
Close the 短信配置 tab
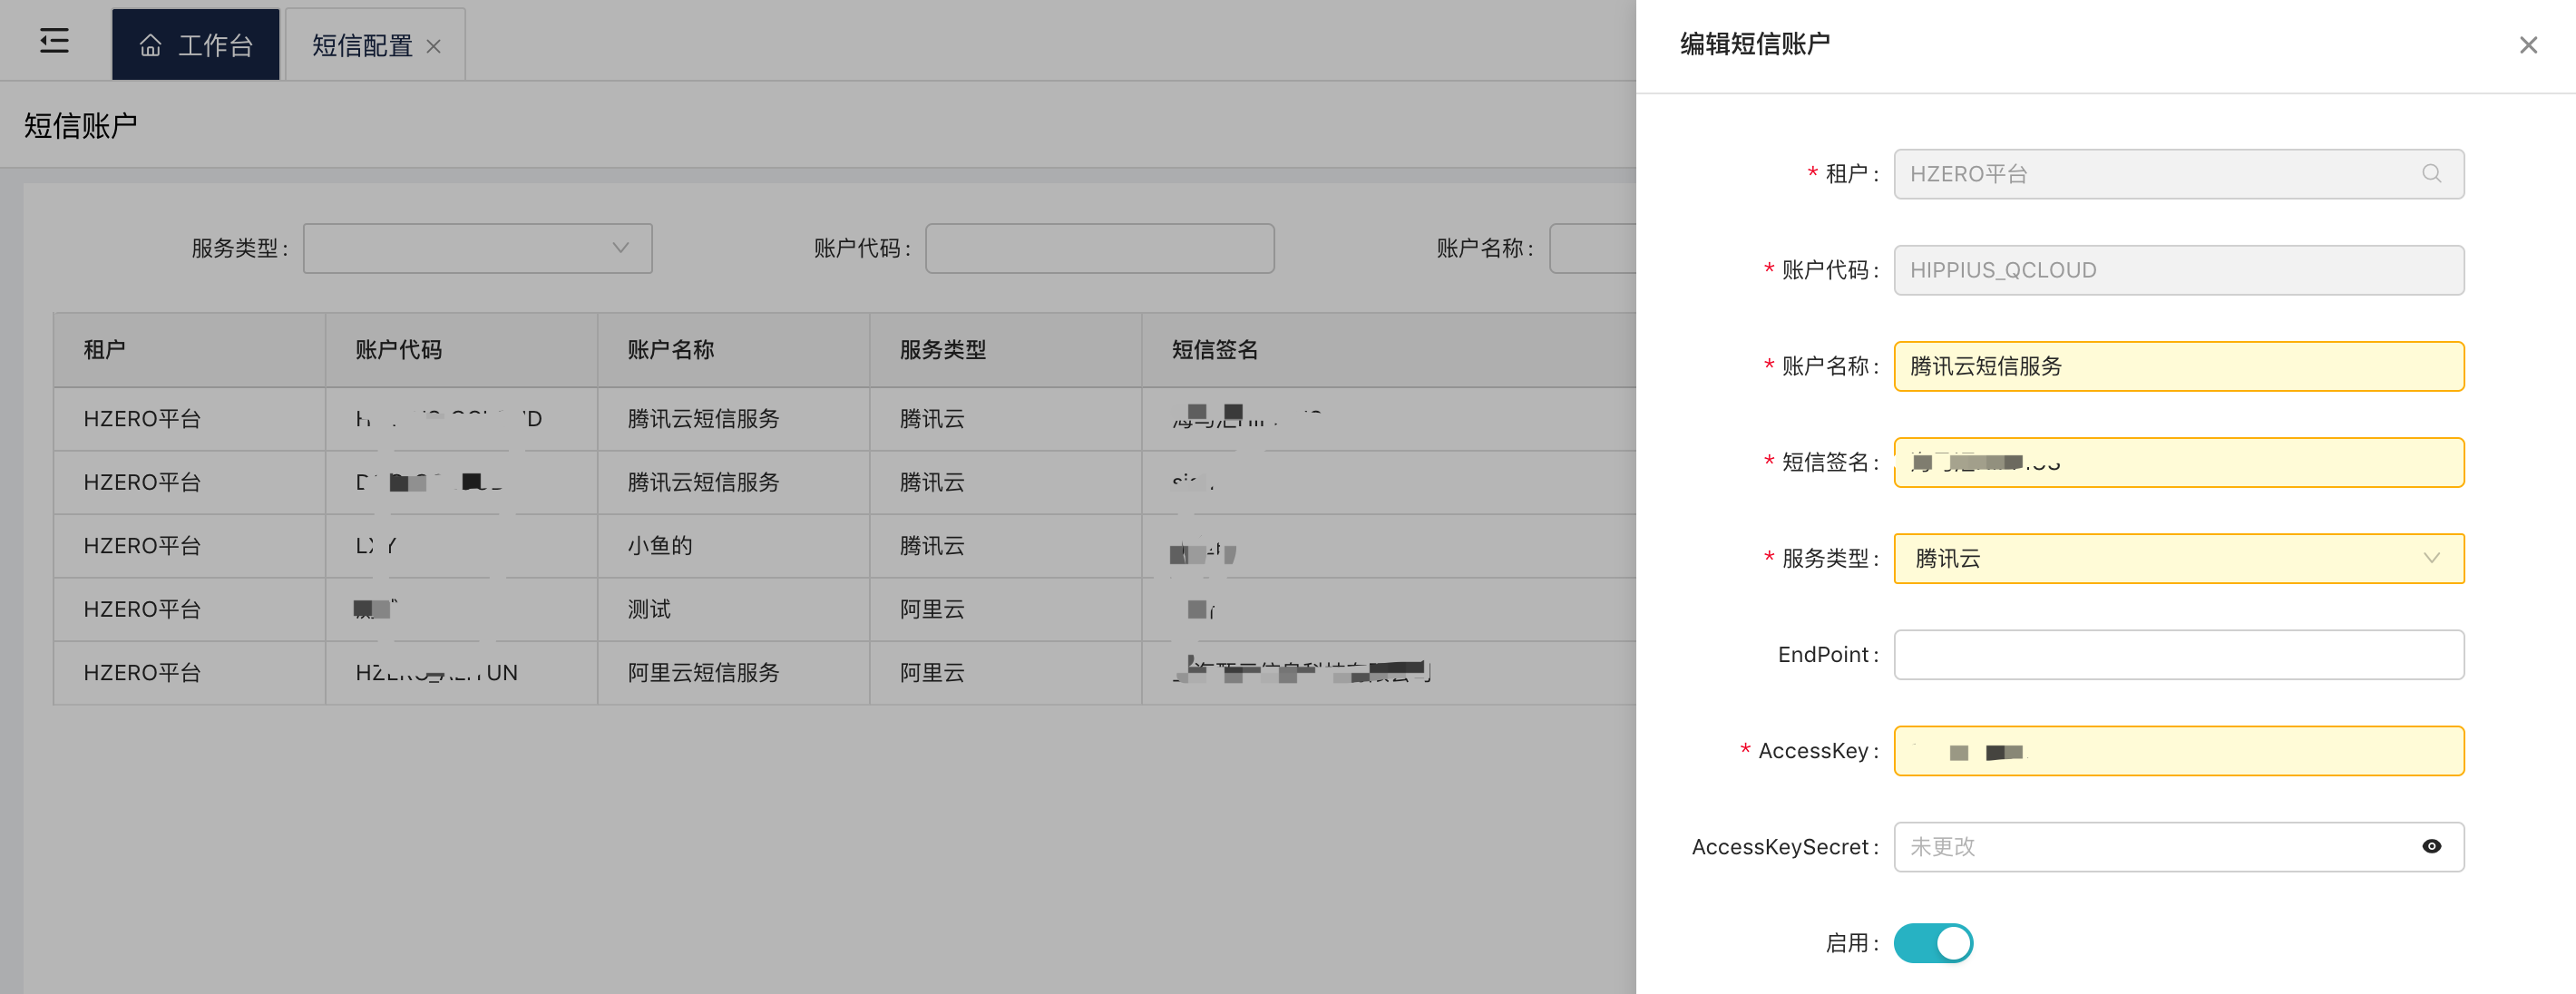click(x=433, y=46)
